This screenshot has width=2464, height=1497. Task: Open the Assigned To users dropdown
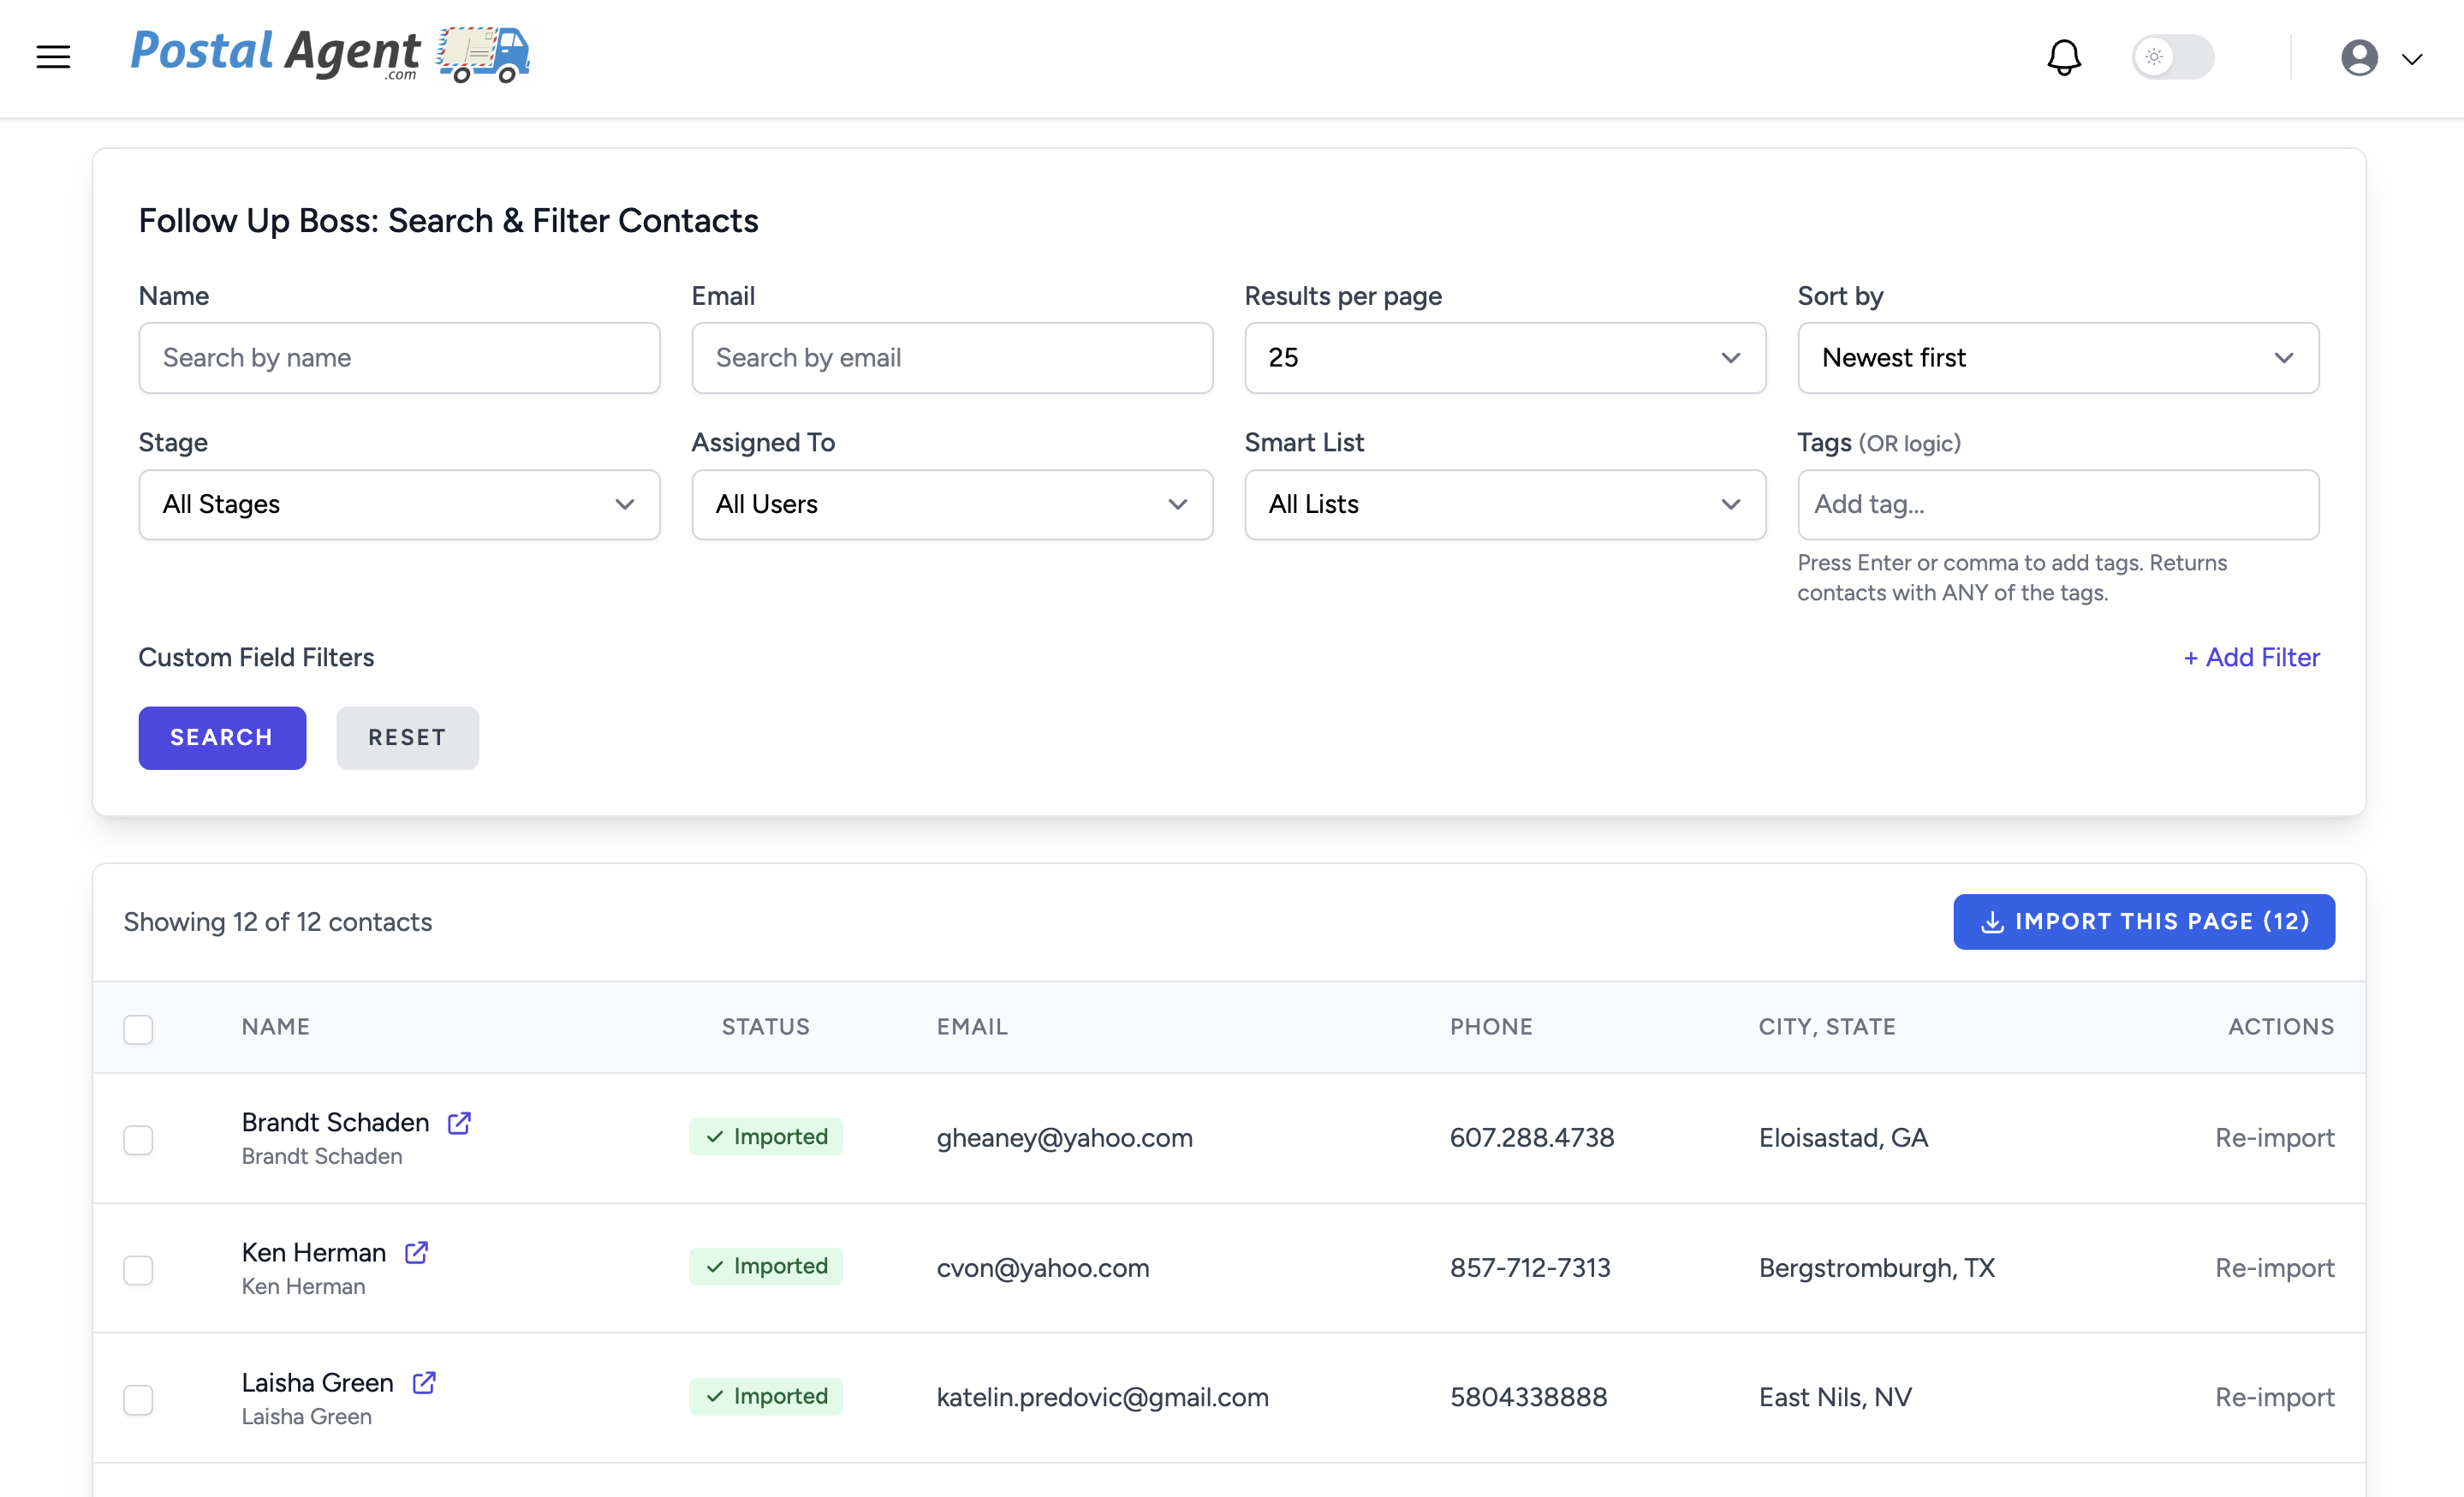951,505
